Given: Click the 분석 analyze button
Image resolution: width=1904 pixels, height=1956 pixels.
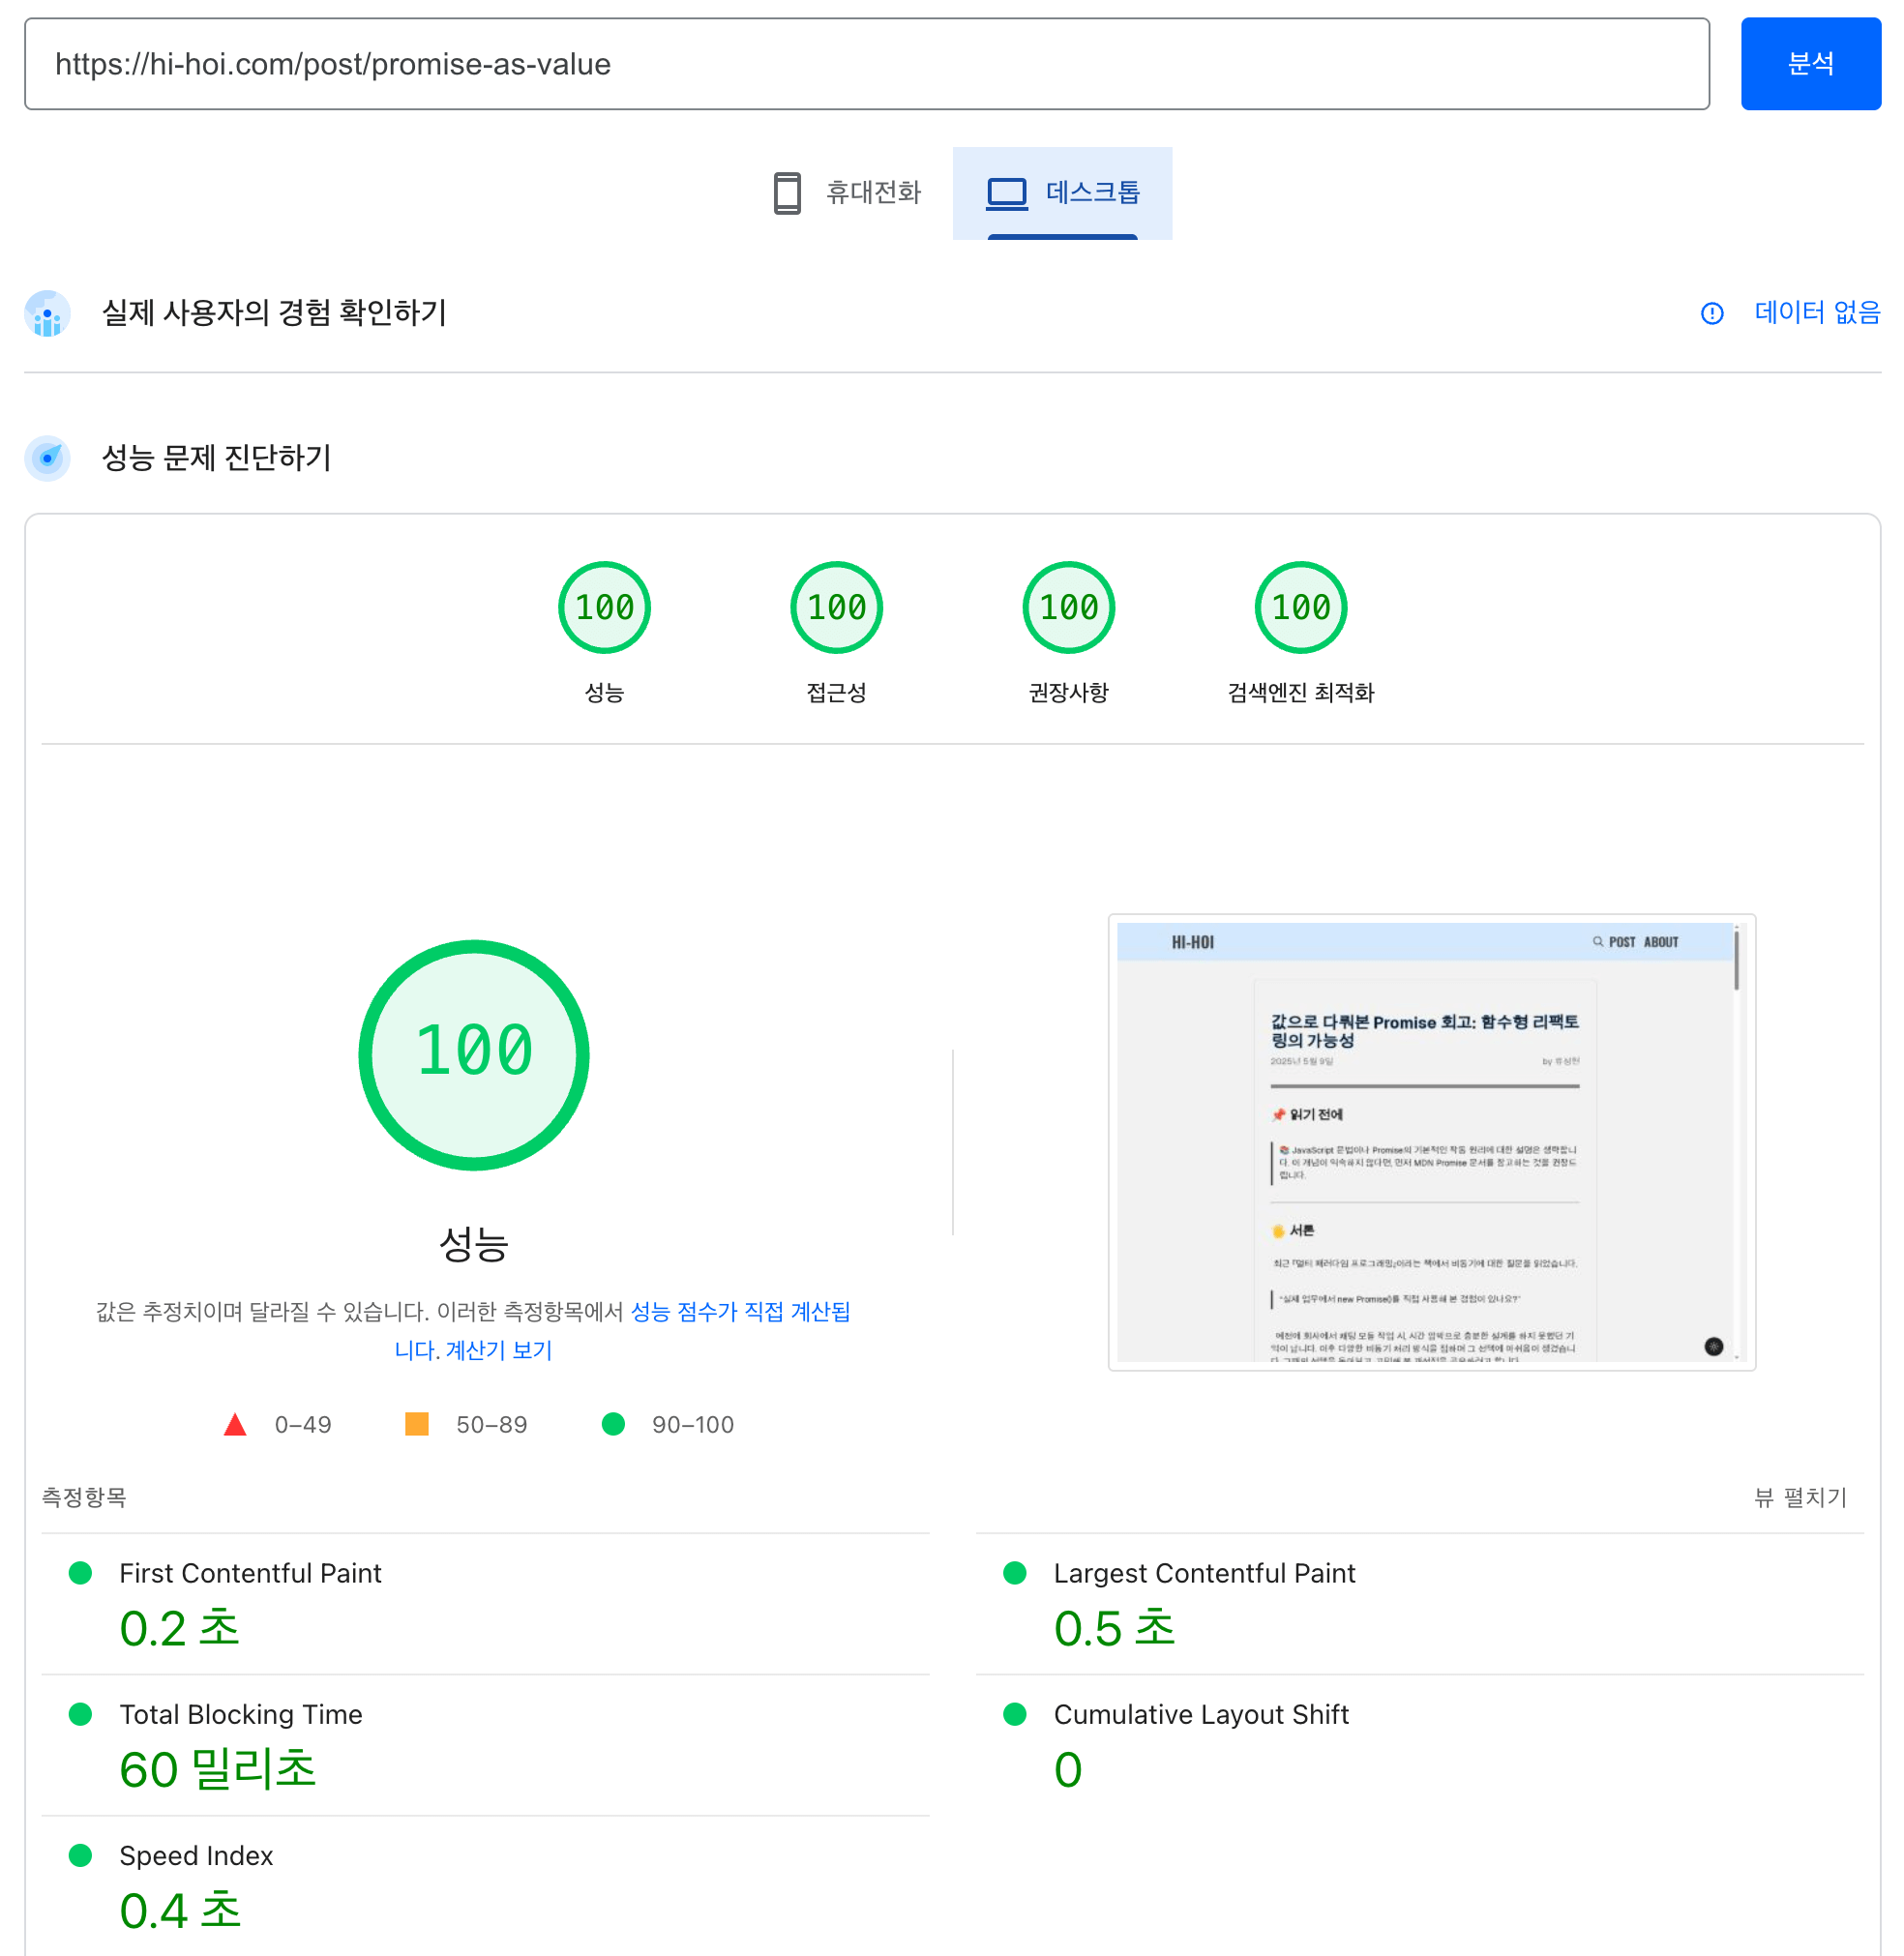Looking at the screenshot, I should click(1809, 64).
